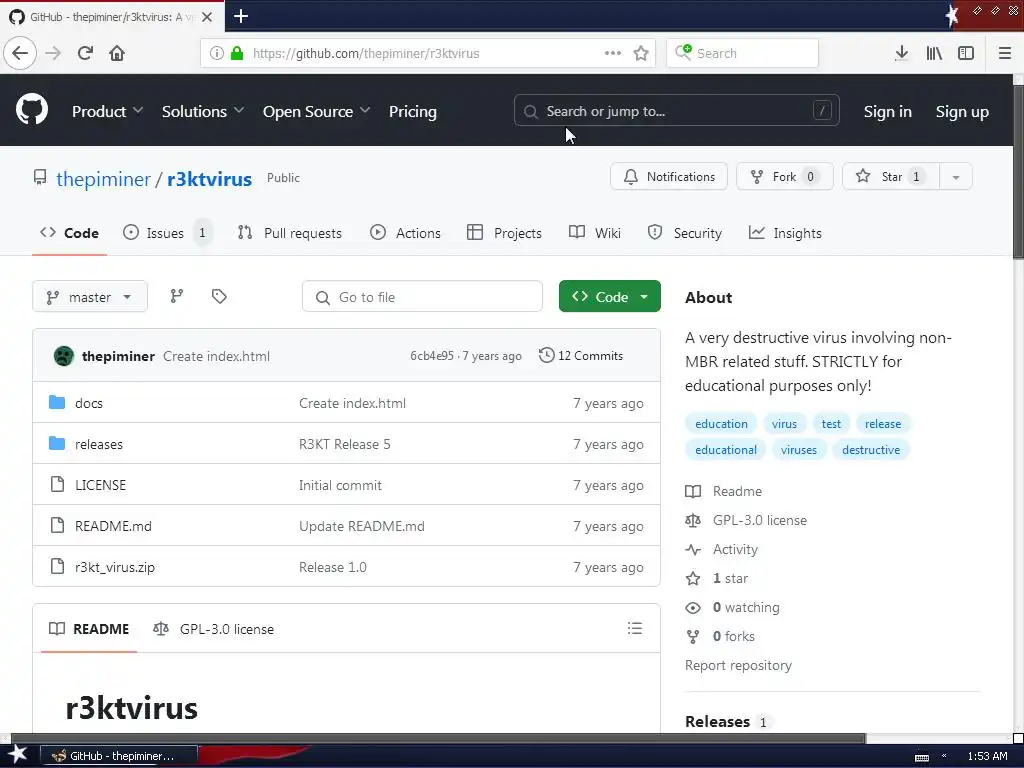Switch to the Security tab

click(684, 233)
